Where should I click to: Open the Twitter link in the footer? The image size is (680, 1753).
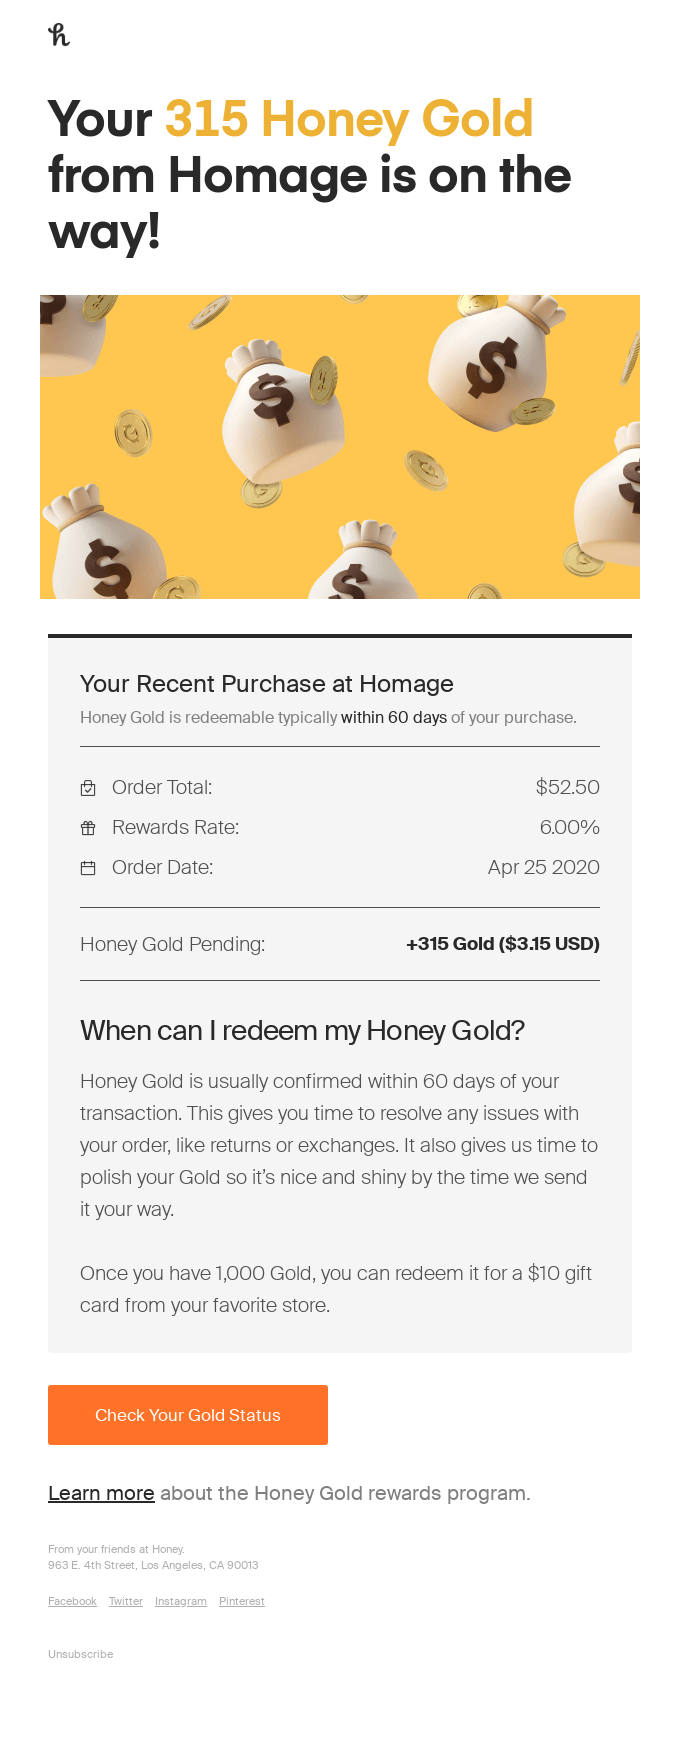pyautogui.click(x=125, y=1601)
